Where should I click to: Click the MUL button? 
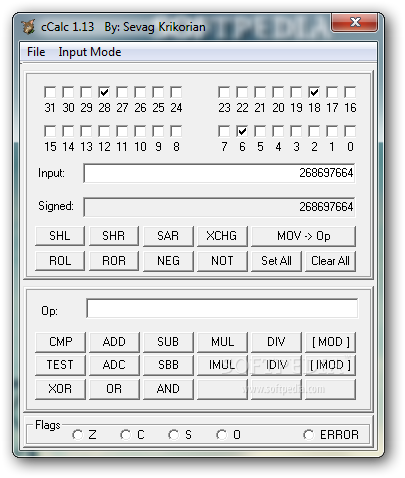coord(222,342)
